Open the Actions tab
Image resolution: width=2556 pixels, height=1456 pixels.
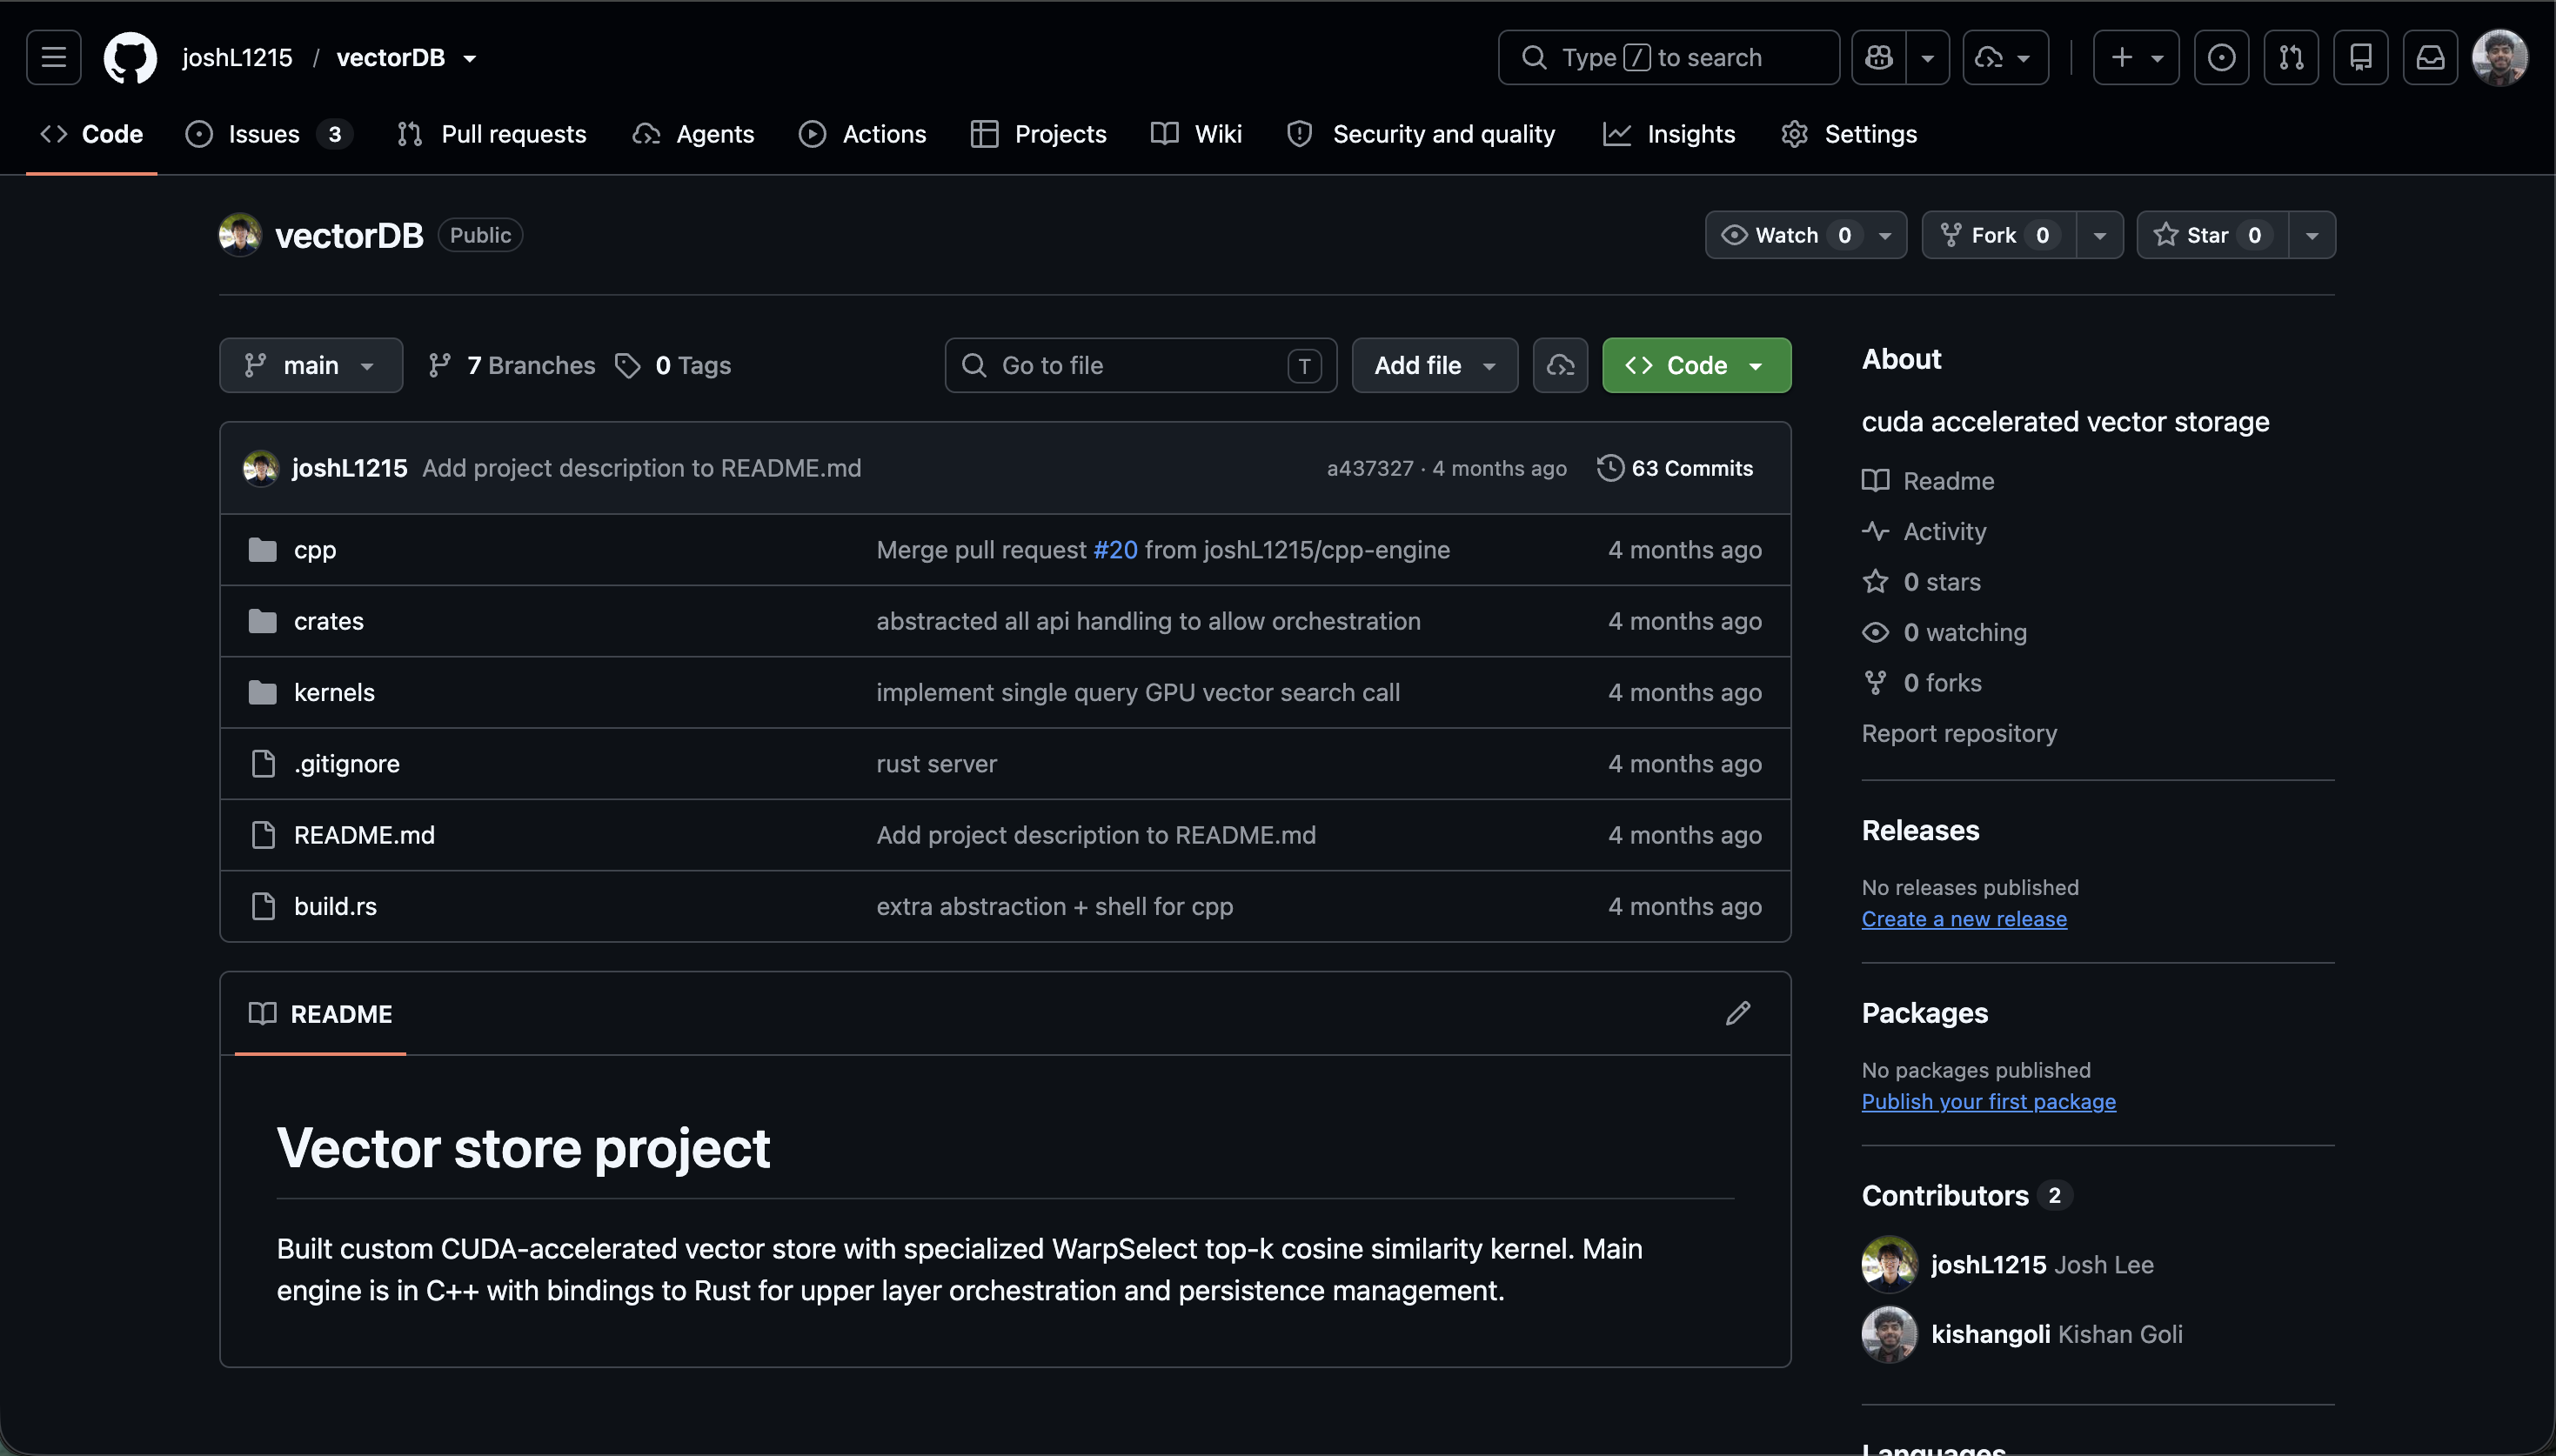862,133
